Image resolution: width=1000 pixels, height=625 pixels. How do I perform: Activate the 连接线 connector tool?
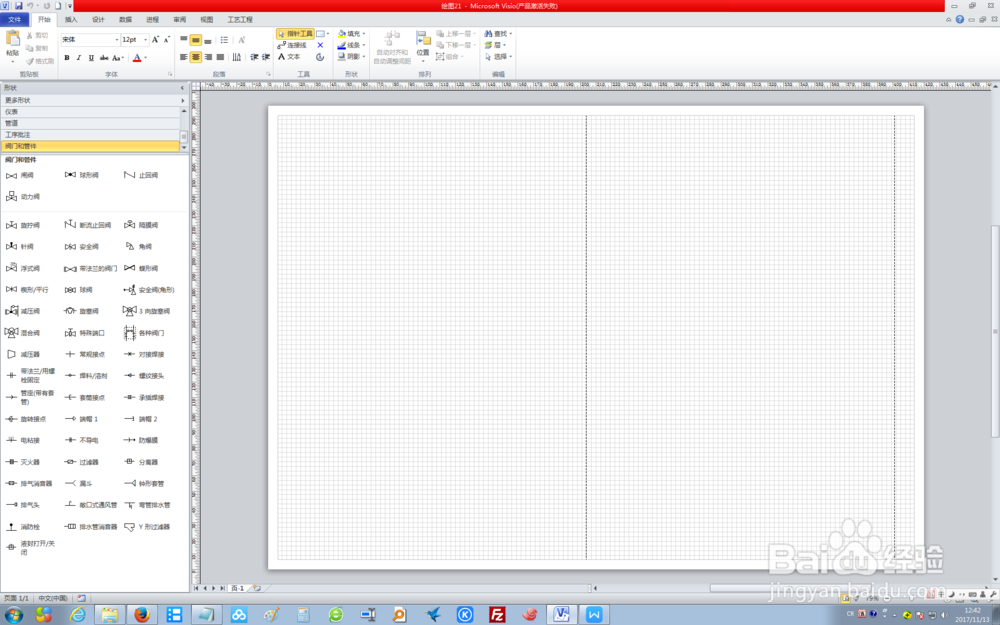point(293,45)
